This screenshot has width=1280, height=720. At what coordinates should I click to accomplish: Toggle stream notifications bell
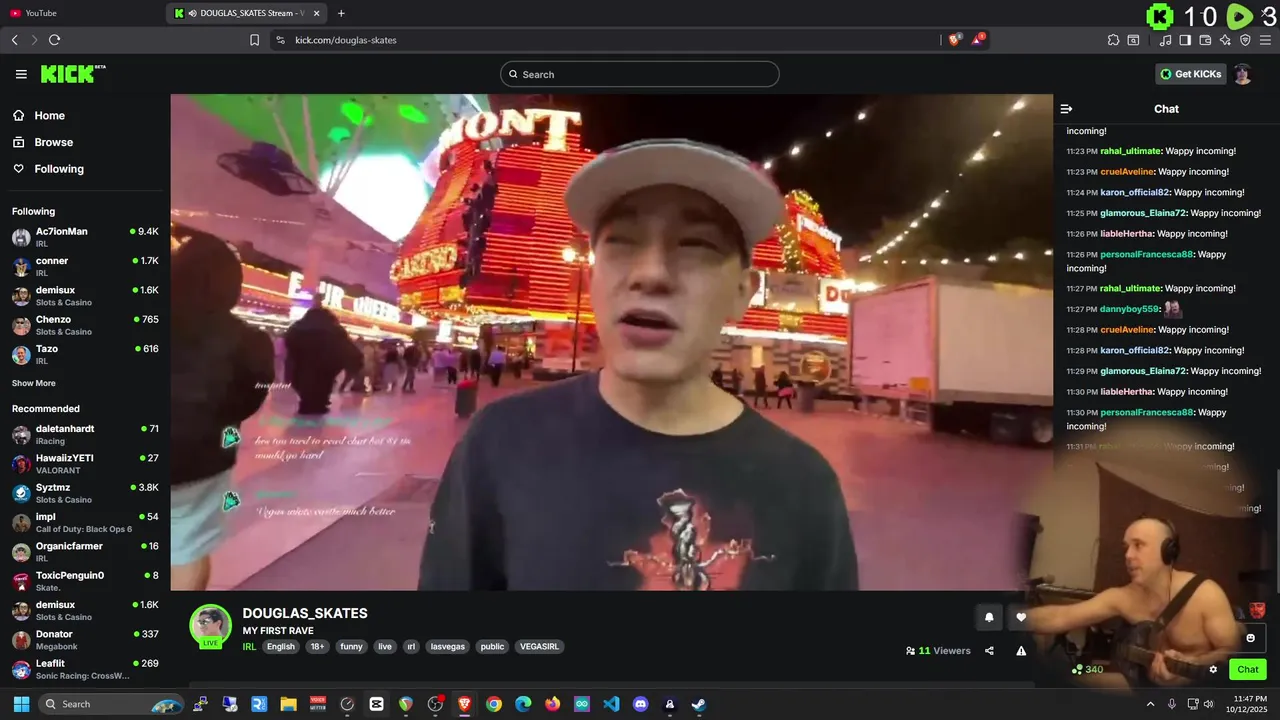coord(989,617)
